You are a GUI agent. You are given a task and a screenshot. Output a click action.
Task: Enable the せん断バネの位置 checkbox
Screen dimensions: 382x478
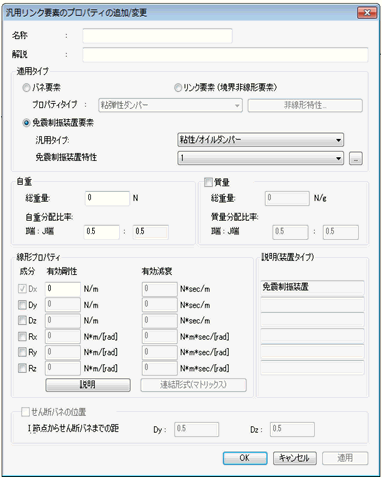[x=25, y=412]
